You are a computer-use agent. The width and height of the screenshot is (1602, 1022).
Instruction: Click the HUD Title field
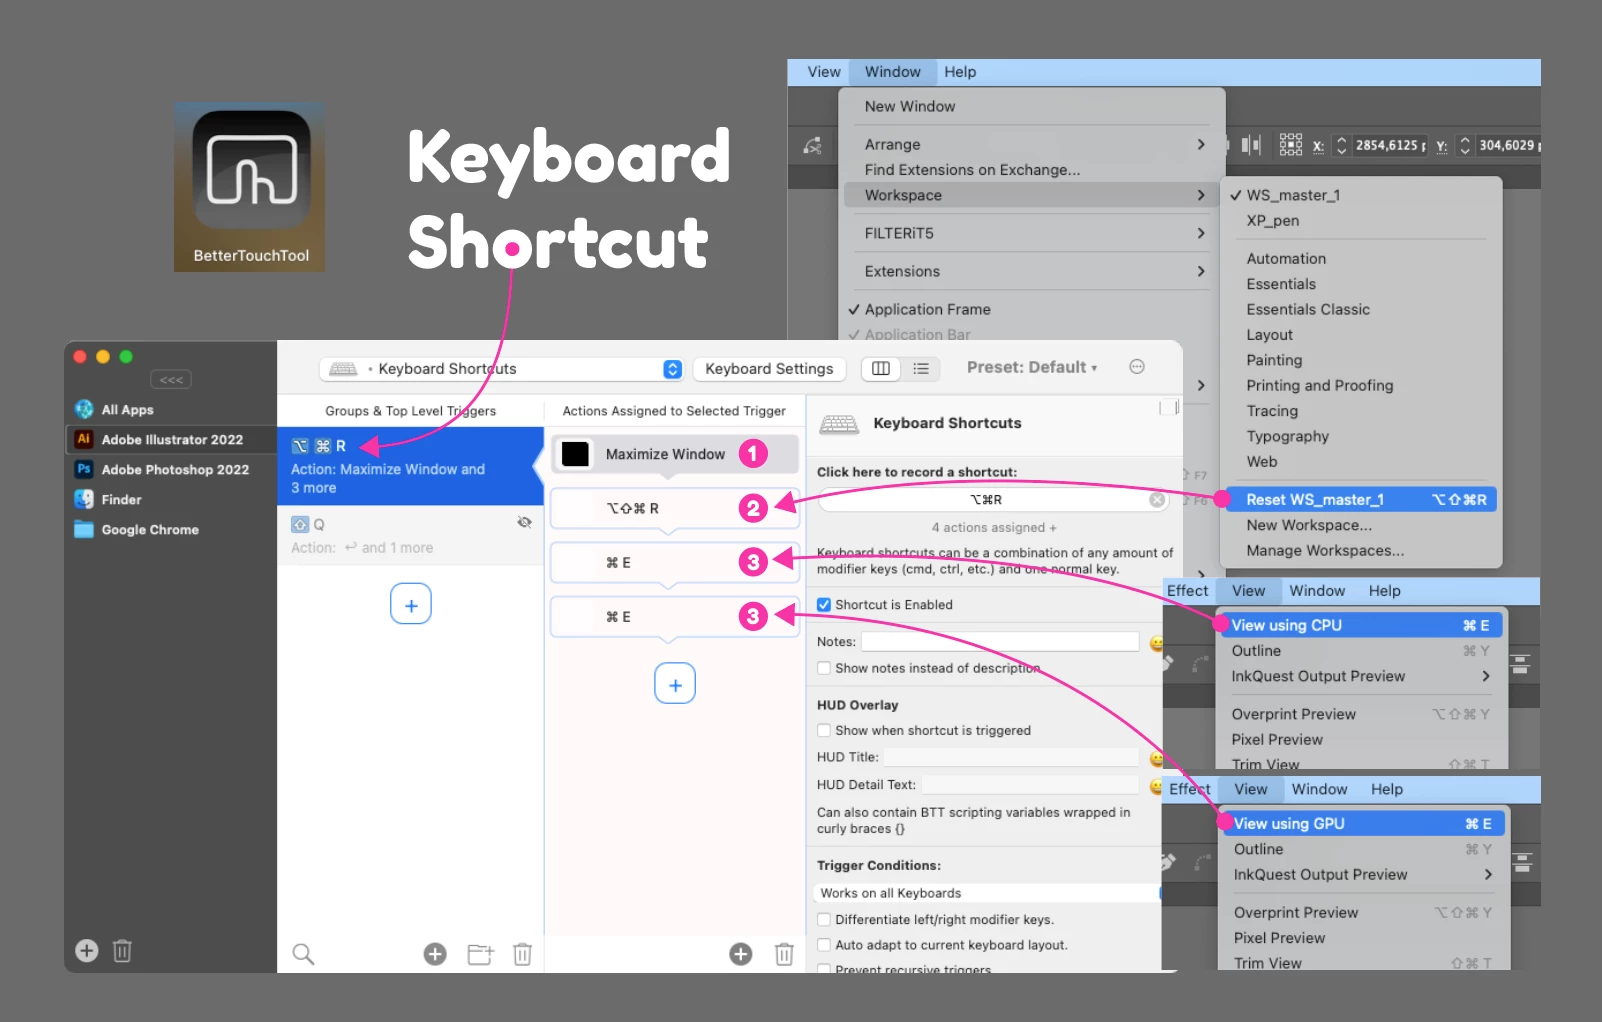(1011, 757)
